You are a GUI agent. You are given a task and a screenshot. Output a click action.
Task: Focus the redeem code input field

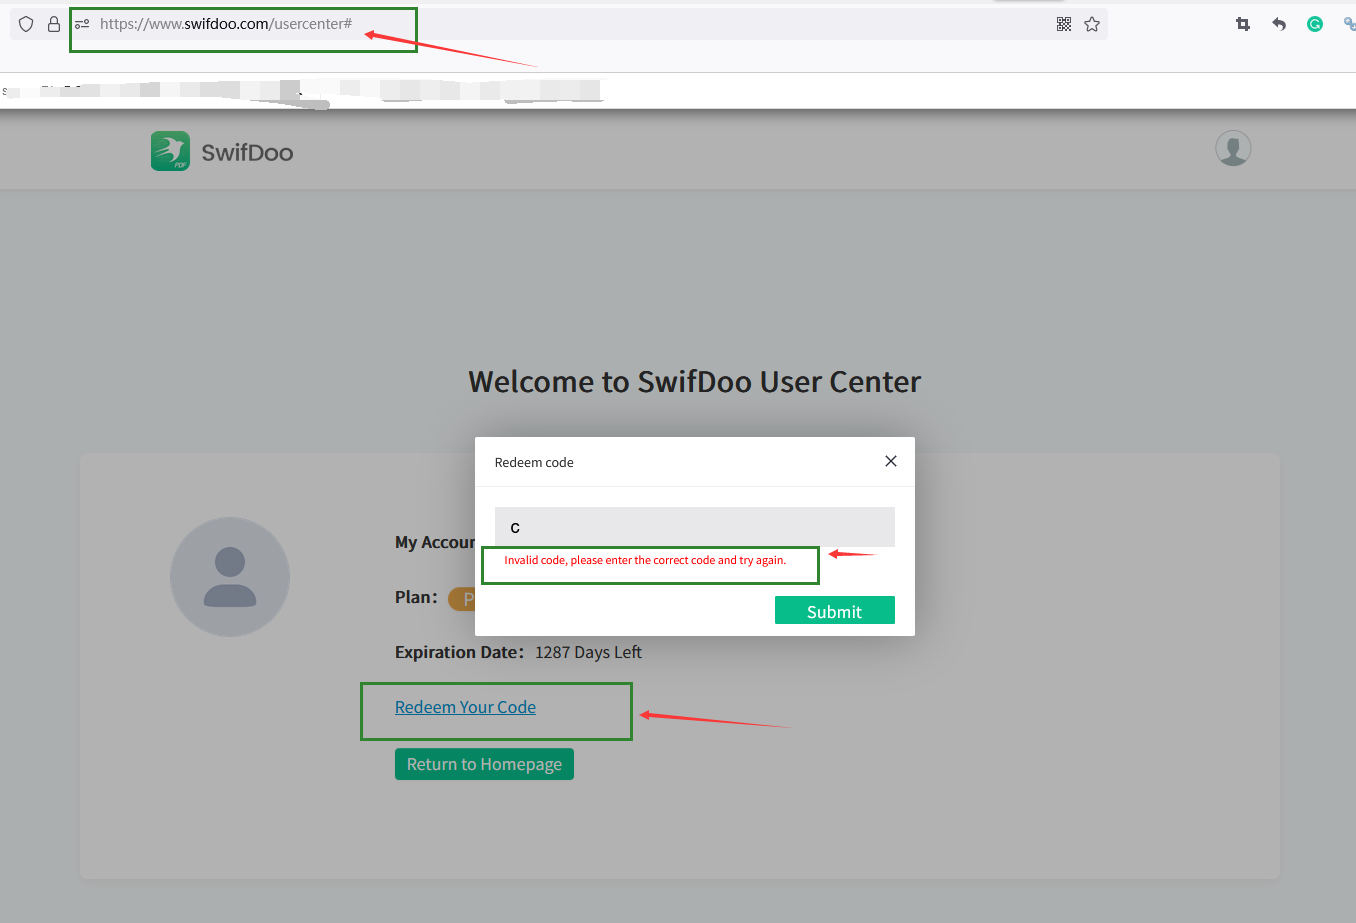coord(695,527)
